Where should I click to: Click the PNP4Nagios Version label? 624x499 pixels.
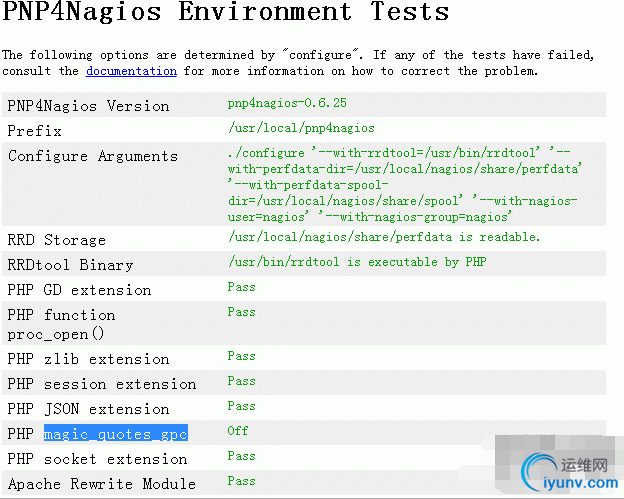tap(88, 106)
